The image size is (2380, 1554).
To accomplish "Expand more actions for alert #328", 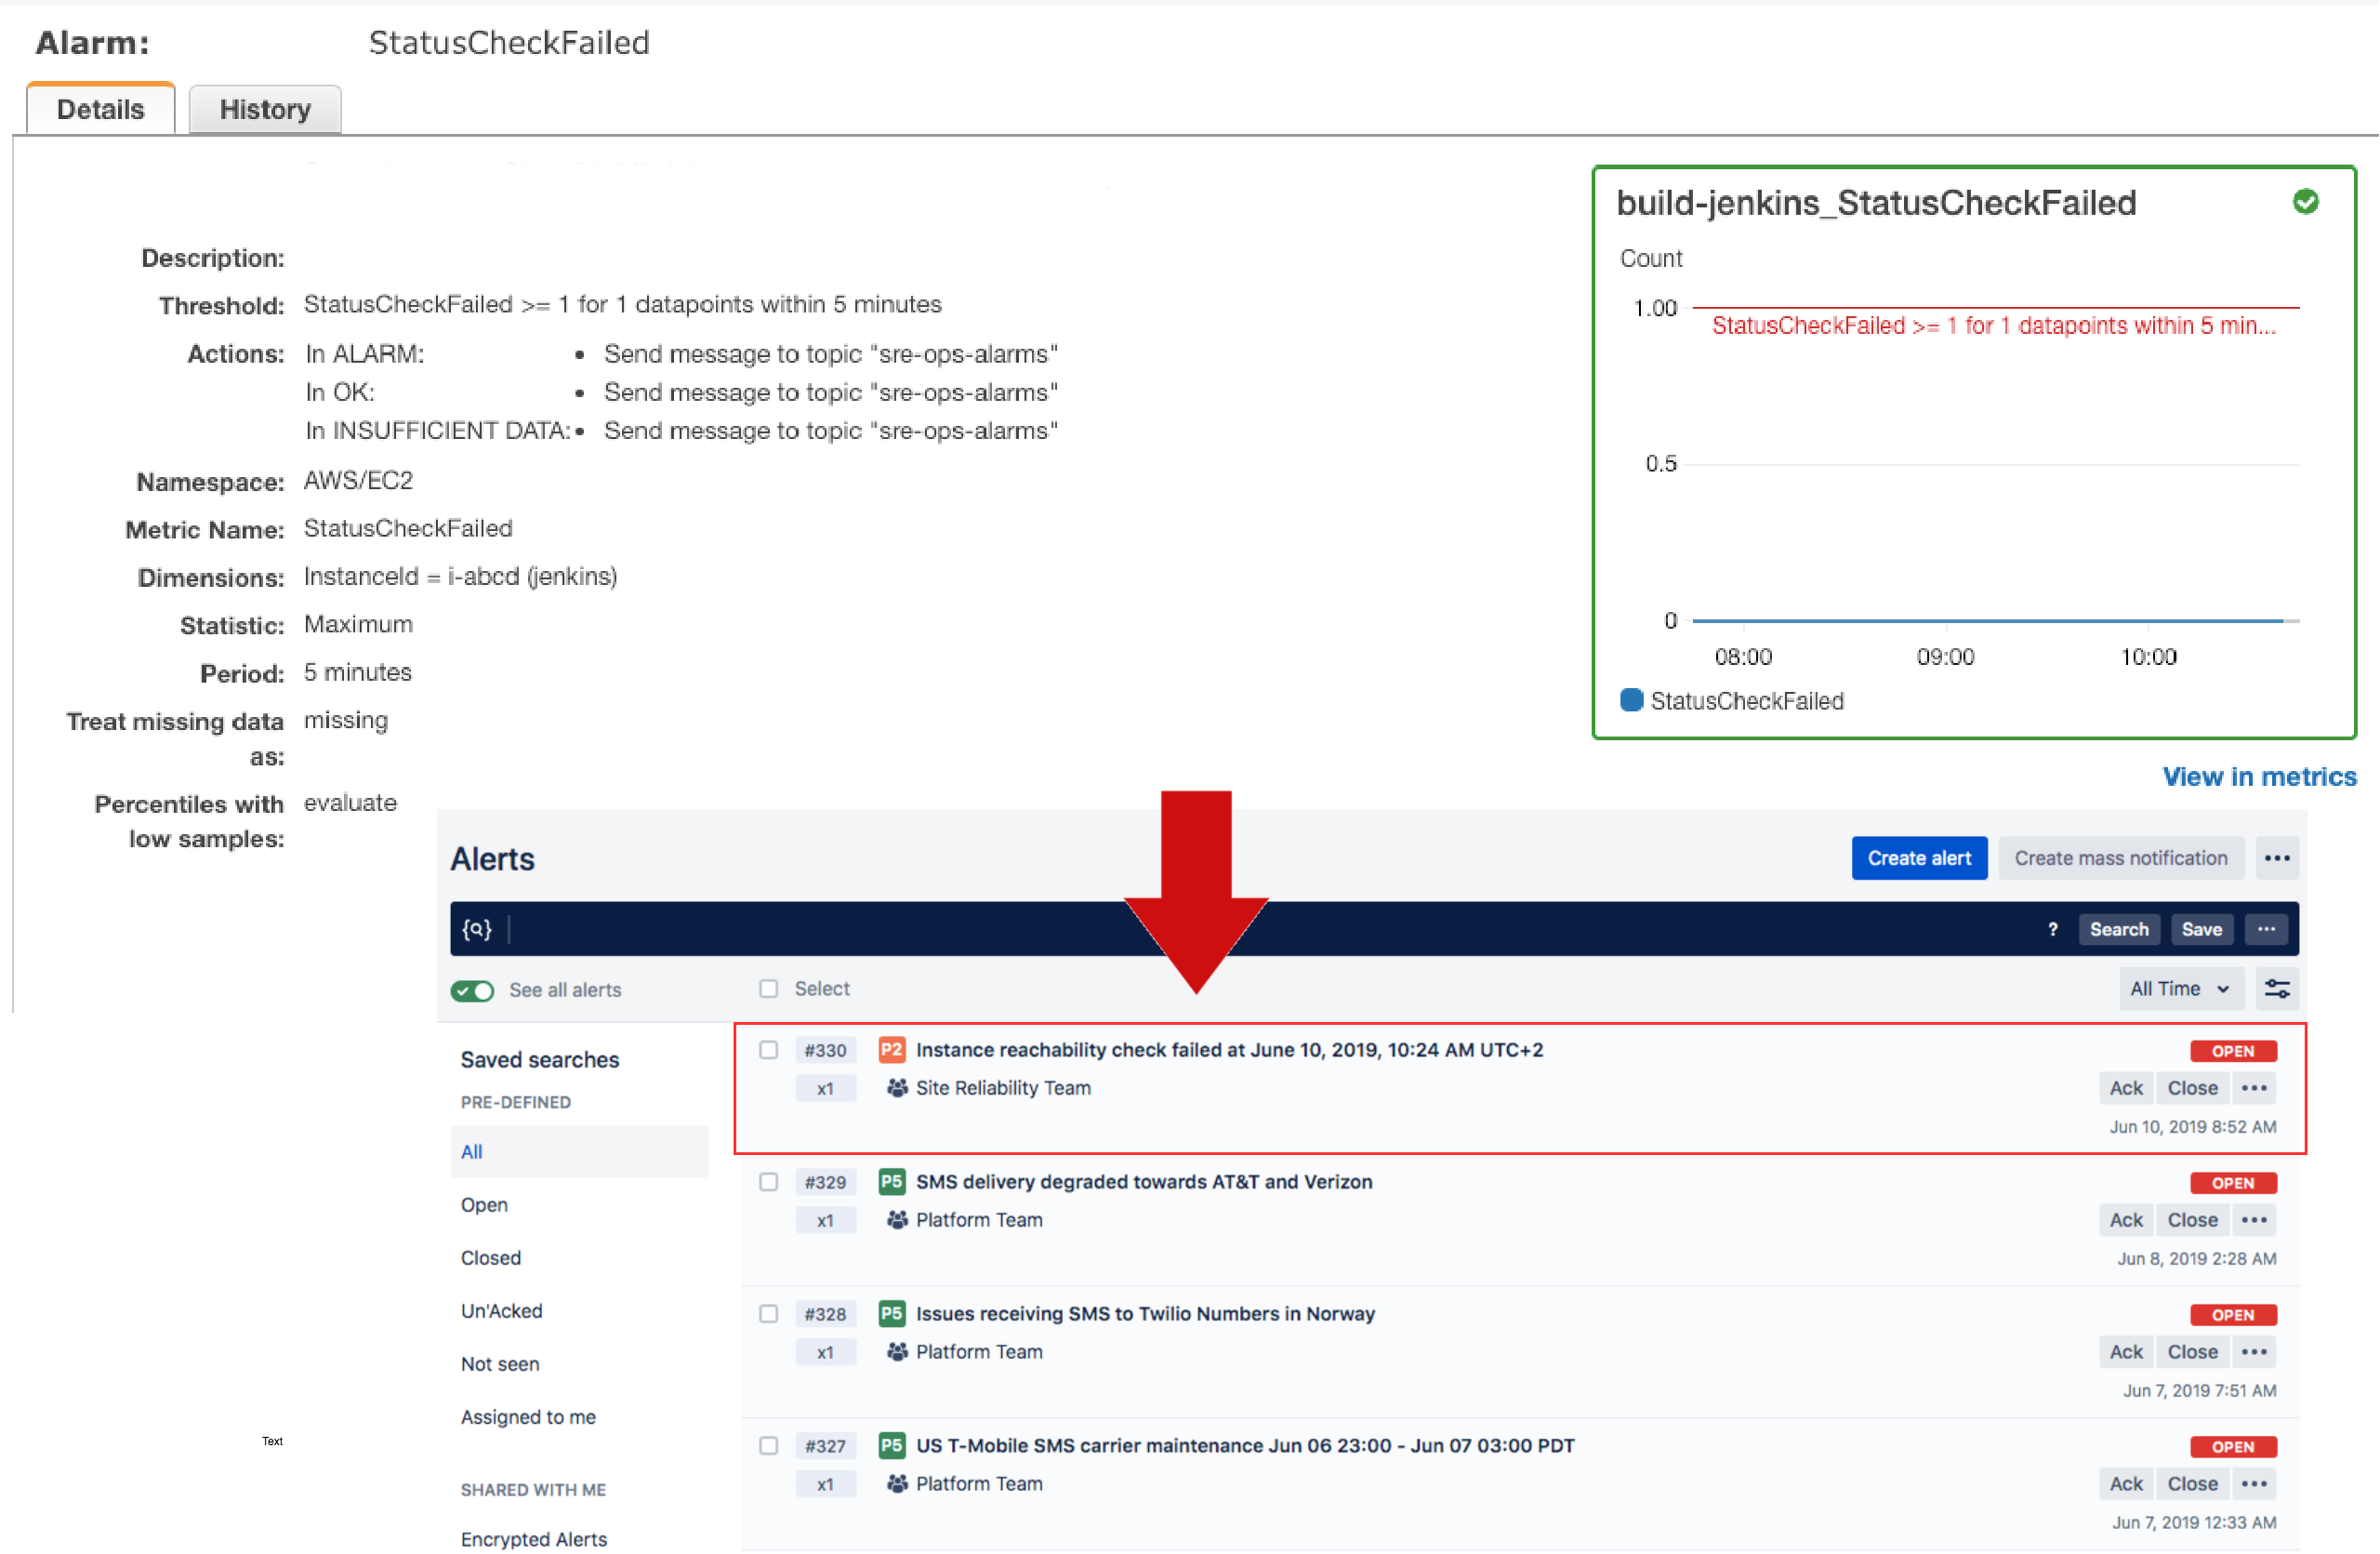I will [x=2254, y=1352].
